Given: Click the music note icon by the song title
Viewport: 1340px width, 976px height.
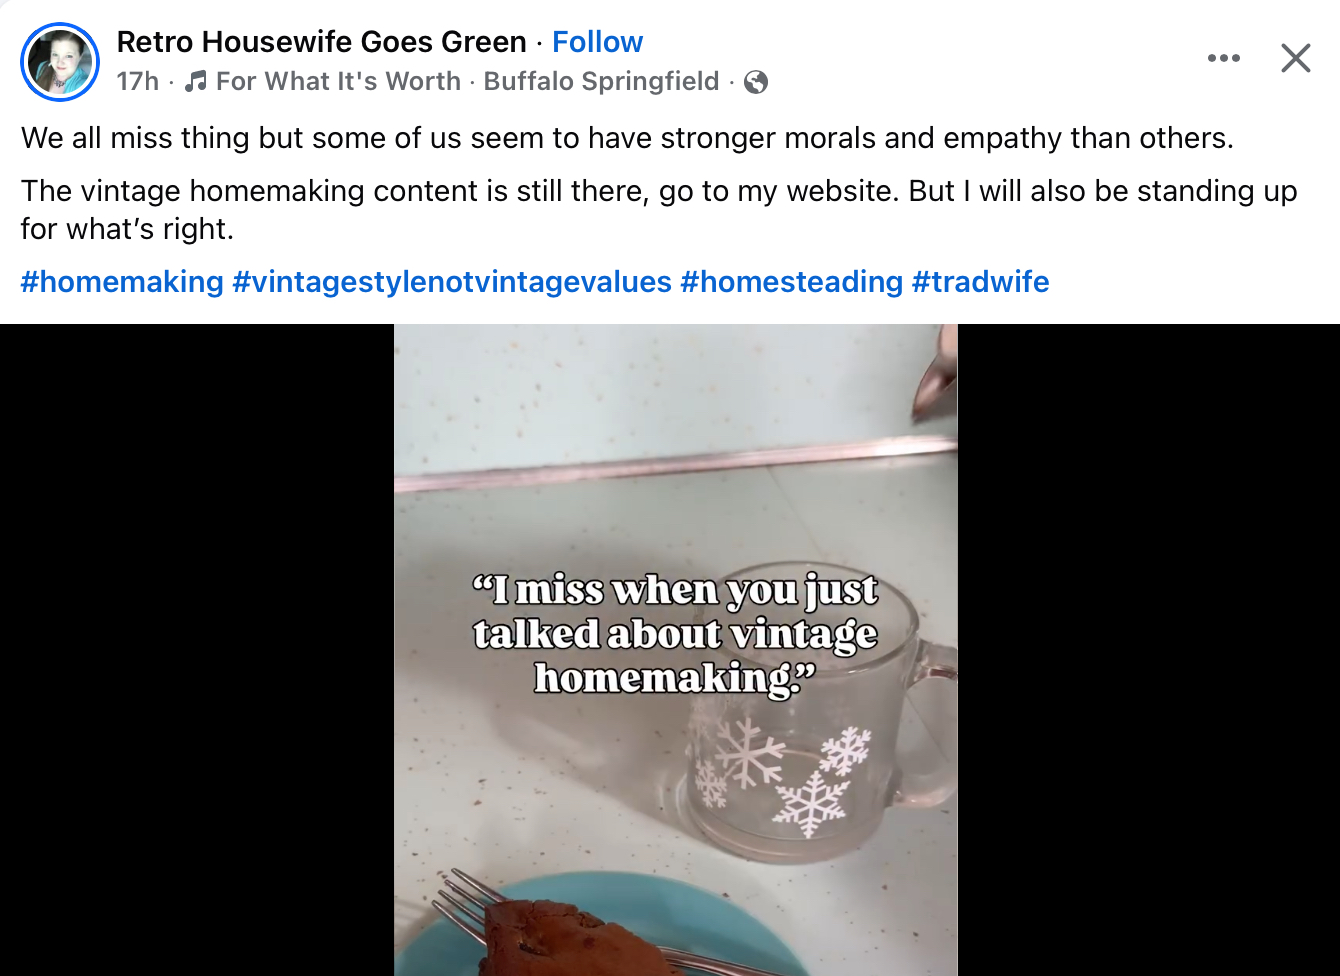Looking at the screenshot, I should point(196,81).
